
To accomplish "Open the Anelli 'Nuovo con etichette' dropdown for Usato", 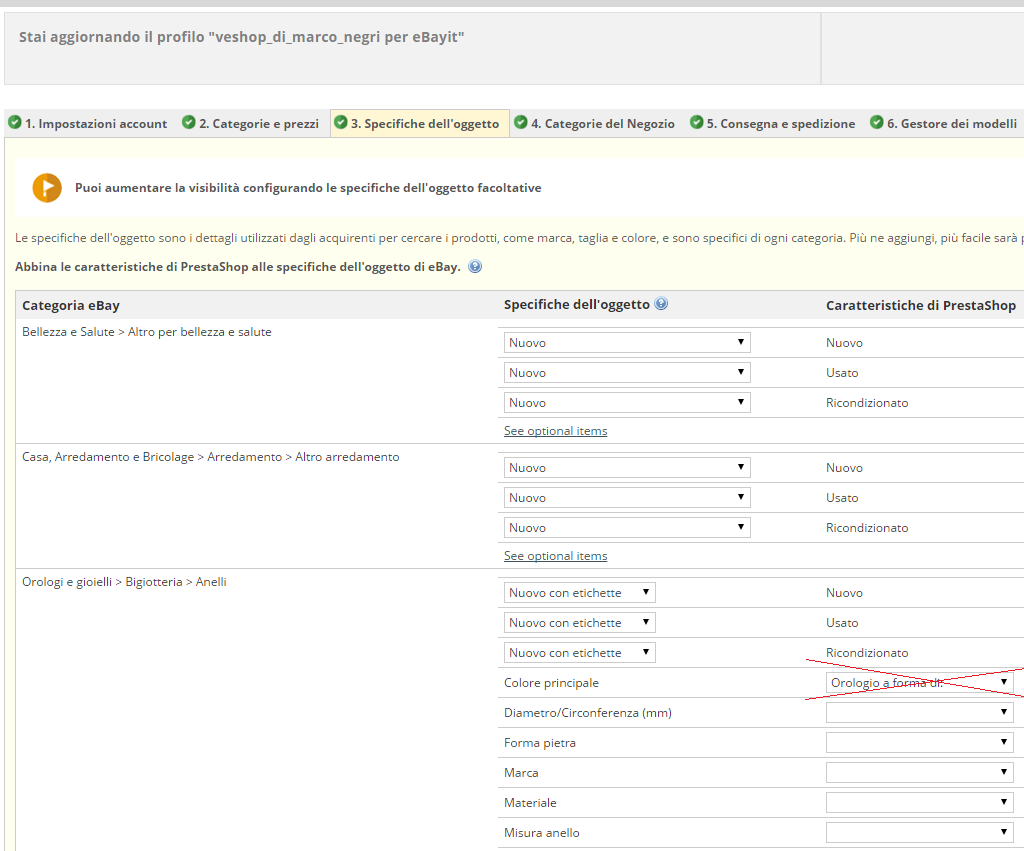I will coord(579,622).
